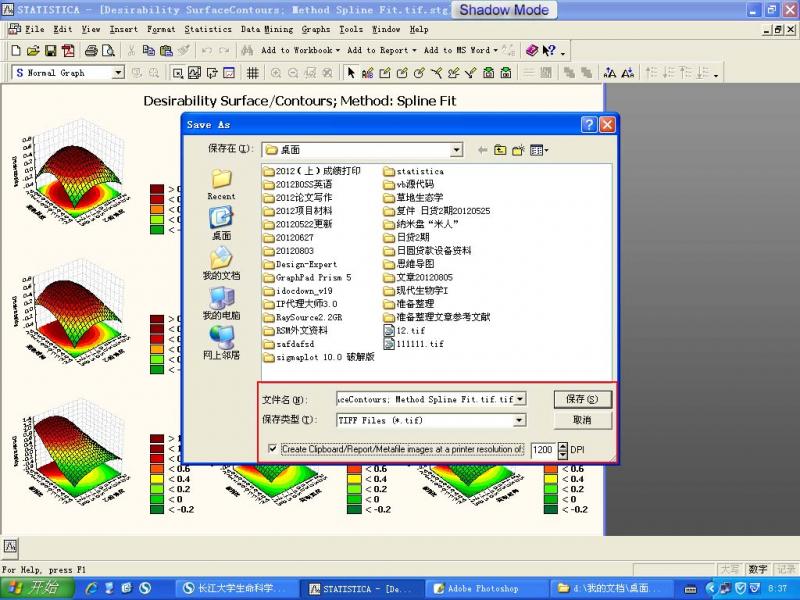Image resolution: width=800 pixels, height=600 pixels.
Task: Open Print Preview from the toolbar
Action: click(x=108, y=50)
